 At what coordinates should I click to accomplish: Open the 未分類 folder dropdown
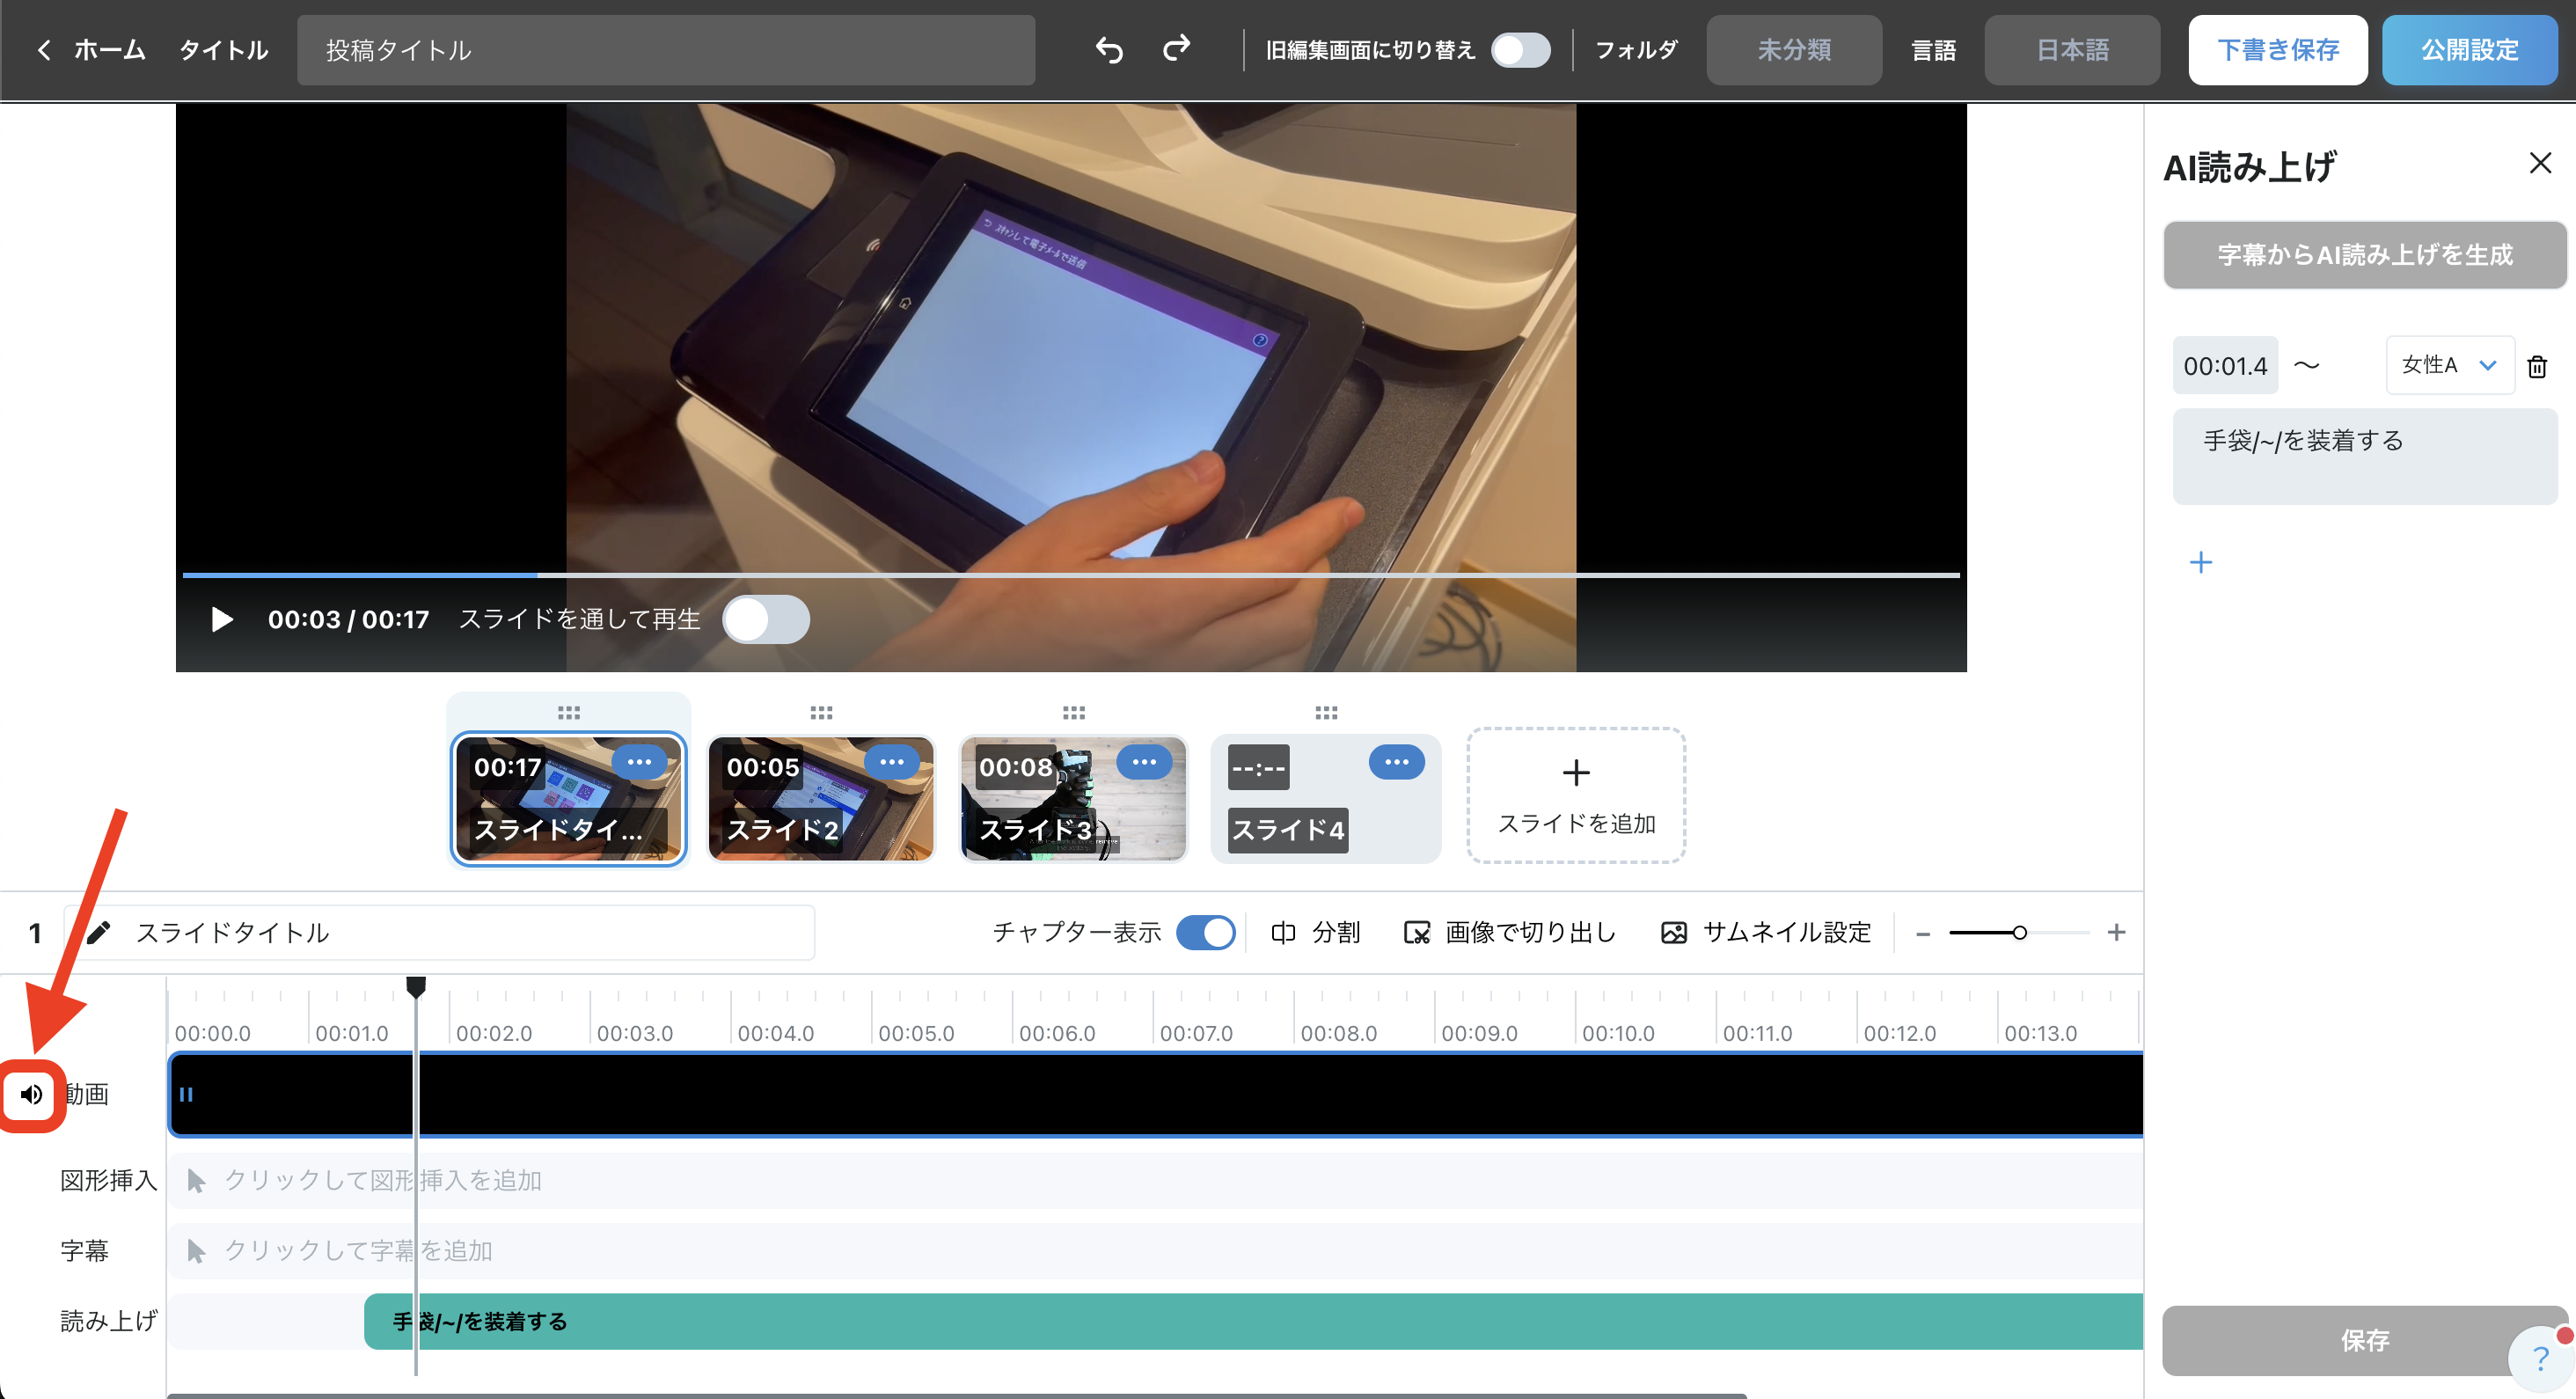(x=1793, y=50)
